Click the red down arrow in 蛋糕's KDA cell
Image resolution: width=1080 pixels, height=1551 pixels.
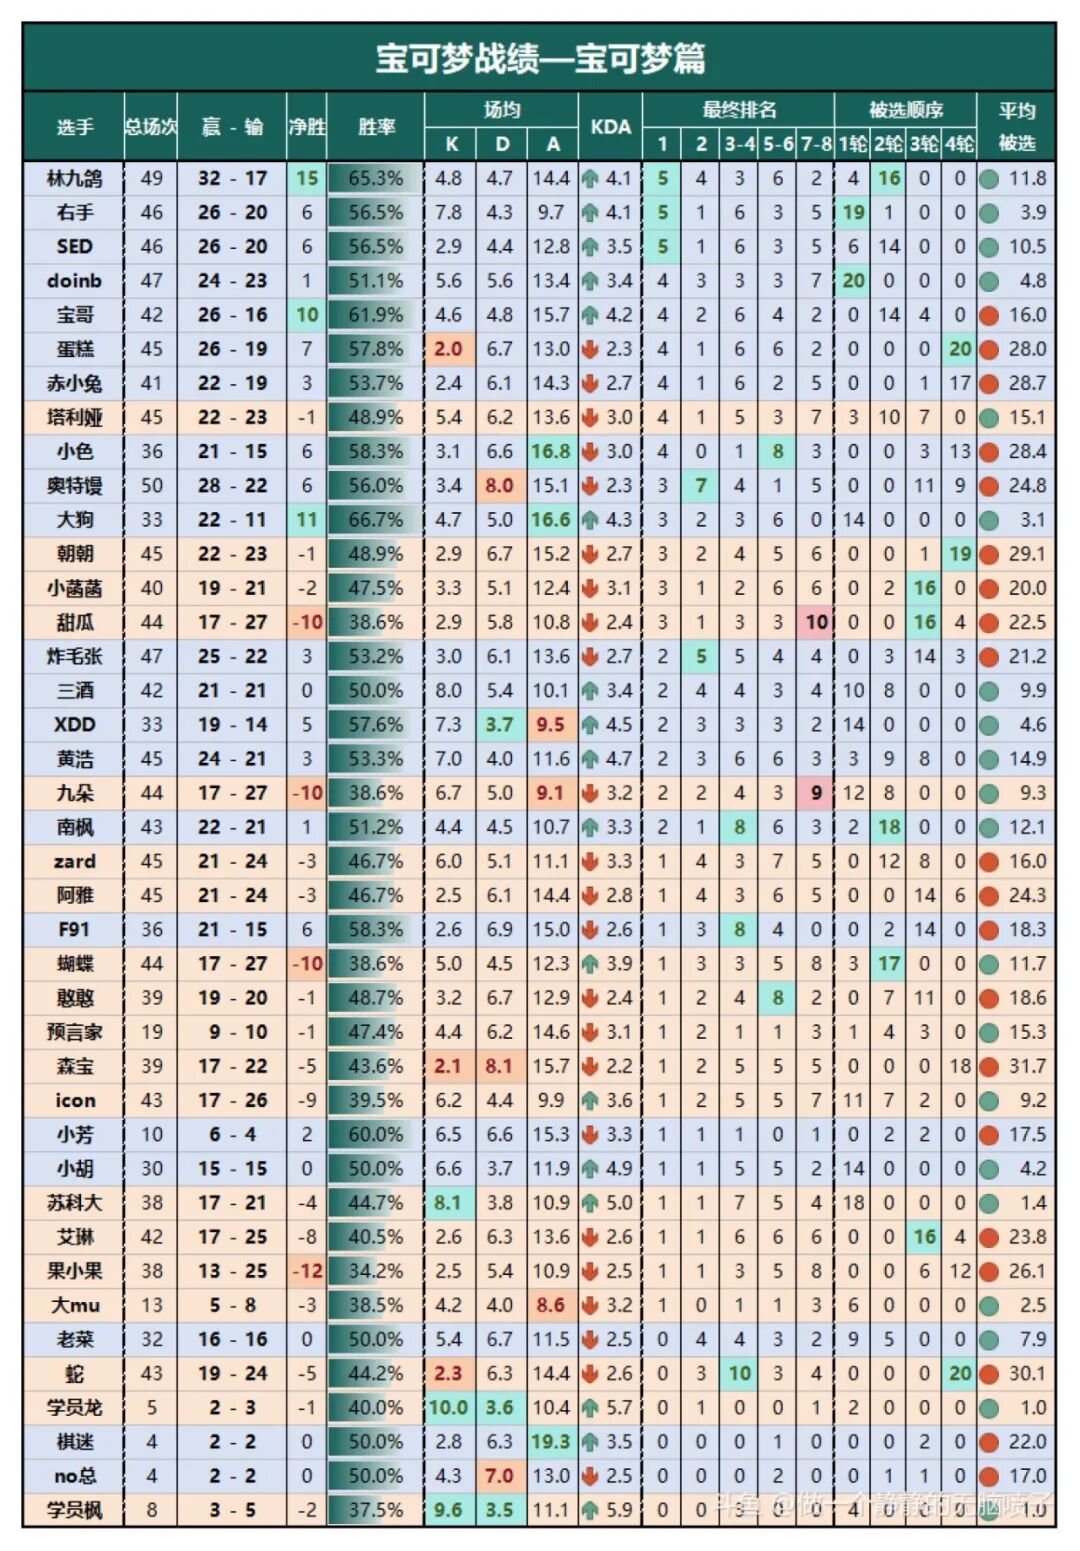(x=590, y=350)
